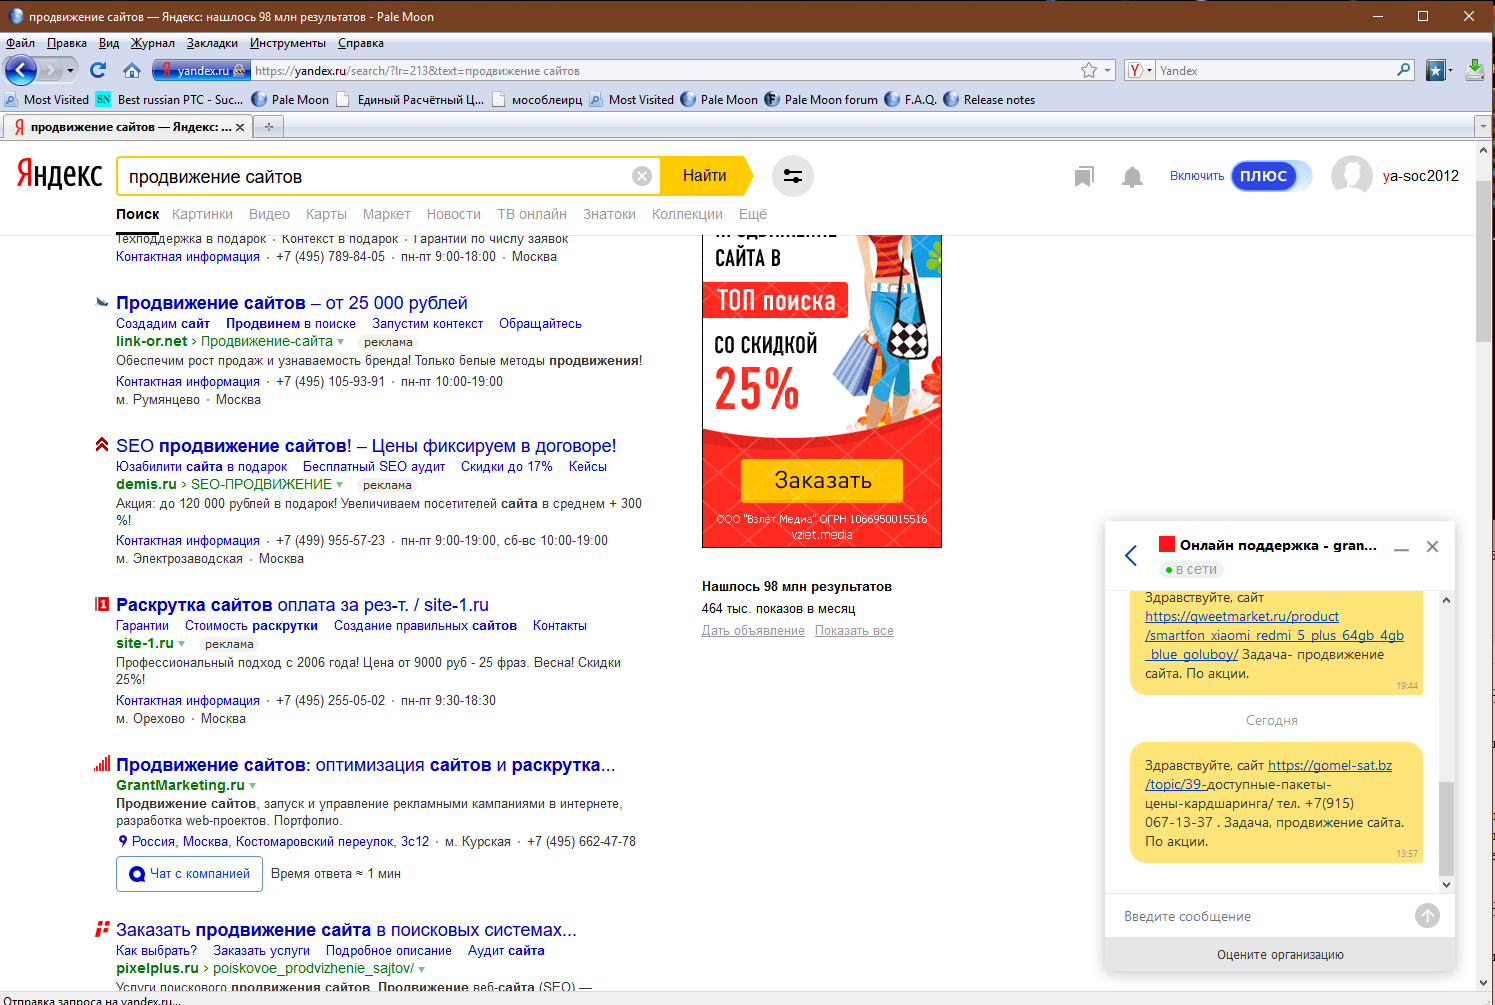Viewport: 1495px width, 1005px height.
Task: Click the magnifier in the Yandex search box
Action: pos(1404,70)
